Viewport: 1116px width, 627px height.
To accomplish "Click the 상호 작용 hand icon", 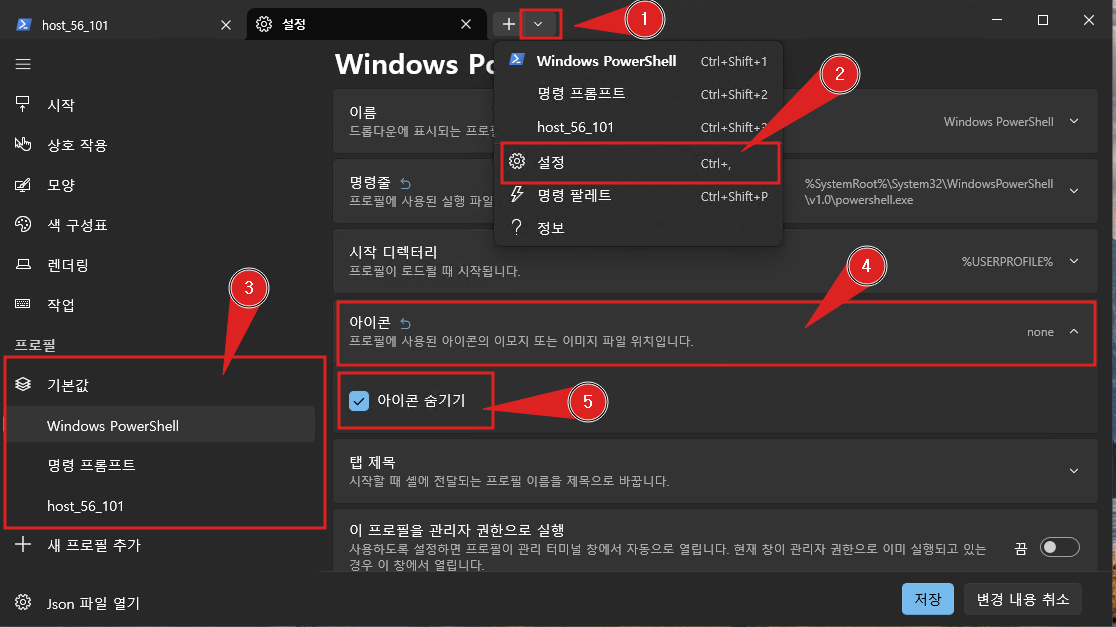I will (x=23, y=144).
